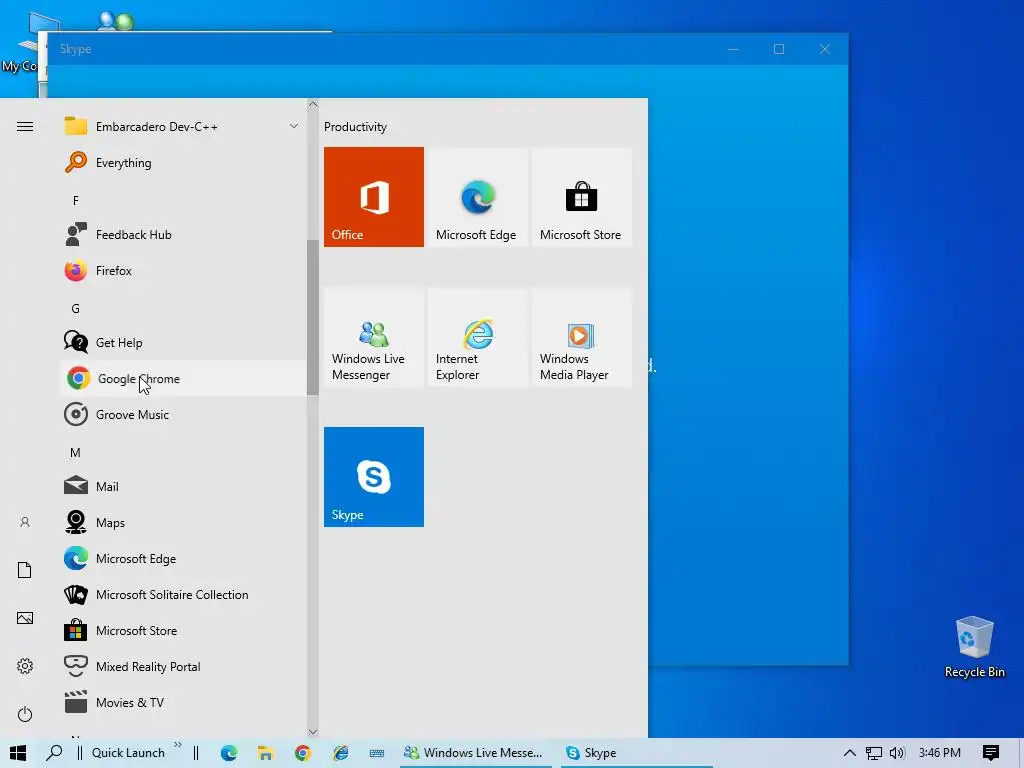Viewport: 1024px width, 768px height.
Task: Switch to Windows Live Messenger taskbar button
Action: (475, 753)
